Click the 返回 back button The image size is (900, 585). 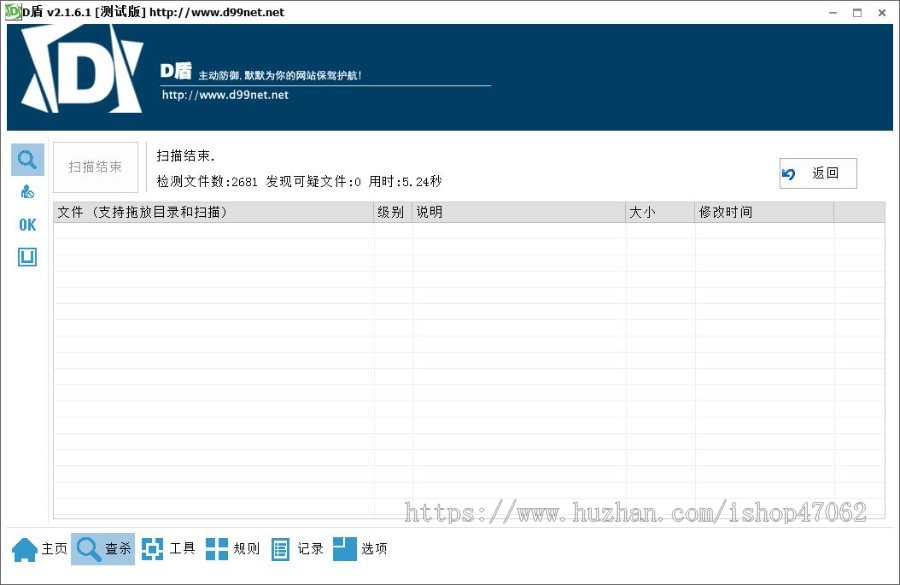pos(818,173)
